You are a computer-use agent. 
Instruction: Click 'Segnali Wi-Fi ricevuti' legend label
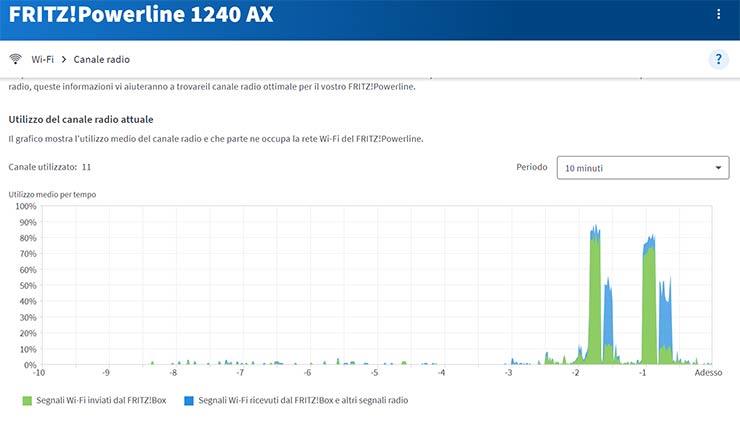(303, 400)
